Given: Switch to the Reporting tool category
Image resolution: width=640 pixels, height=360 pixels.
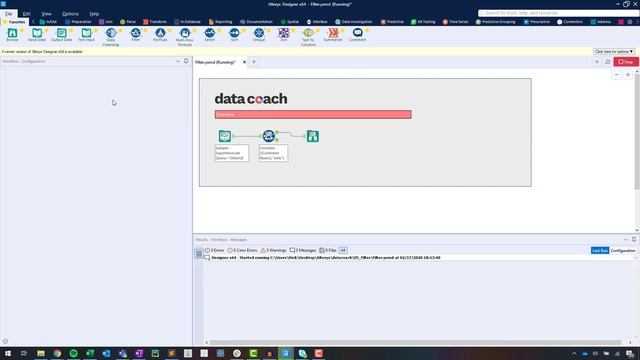Looking at the screenshot, I should 220,22.
